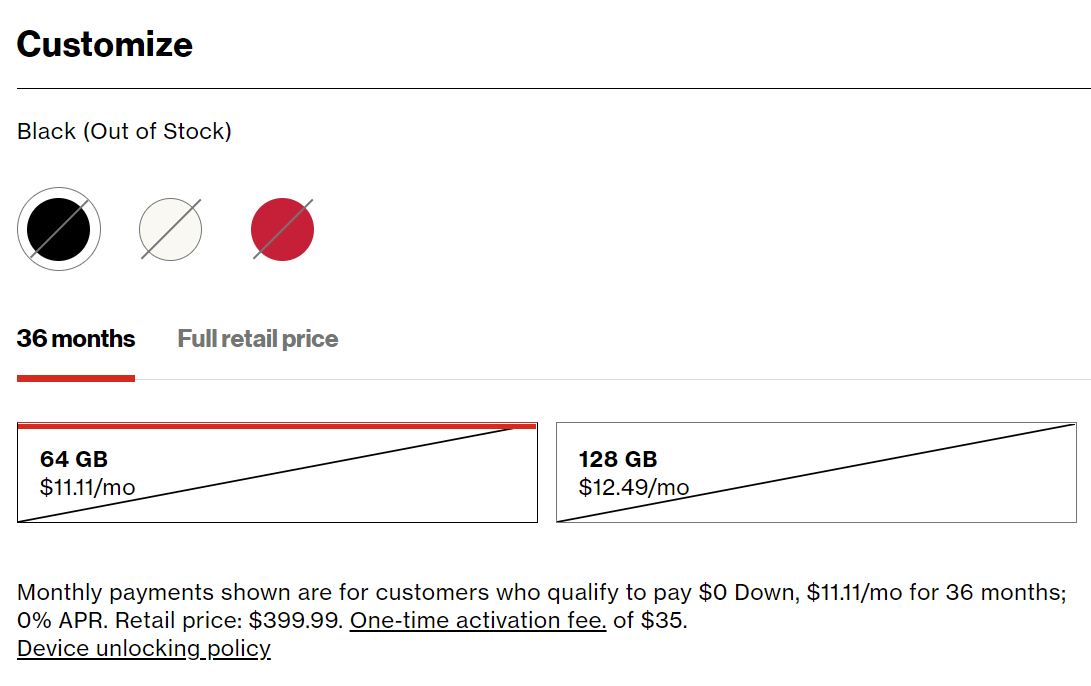Screen dimensions: 1091x686
Task: Choose the White color swatch
Action: point(170,229)
